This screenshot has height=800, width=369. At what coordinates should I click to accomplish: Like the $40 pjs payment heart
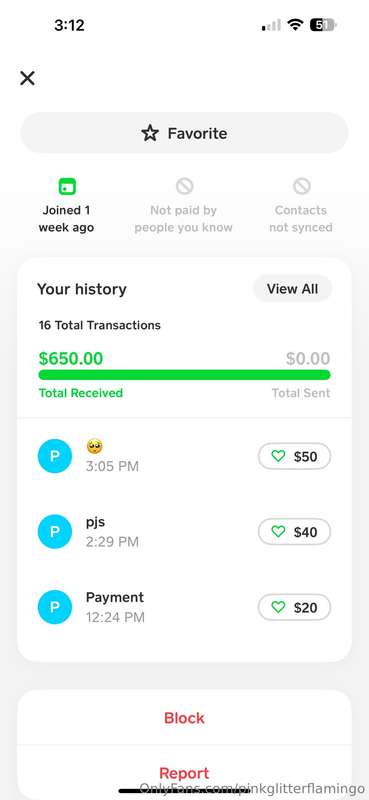click(x=278, y=532)
